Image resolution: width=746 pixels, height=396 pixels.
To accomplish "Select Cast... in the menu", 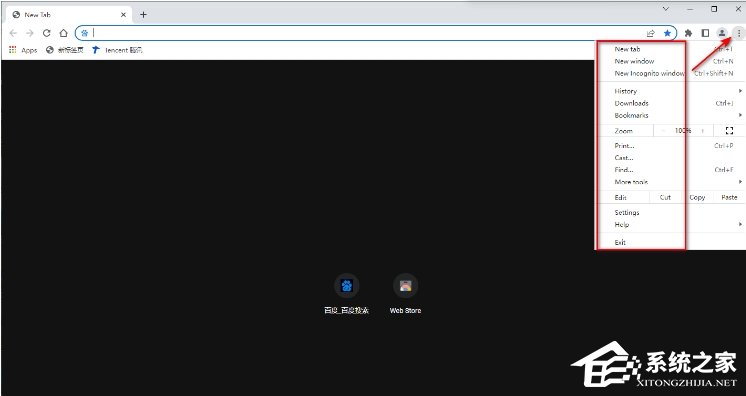I will pyautogui.click(x=670, y=158).
